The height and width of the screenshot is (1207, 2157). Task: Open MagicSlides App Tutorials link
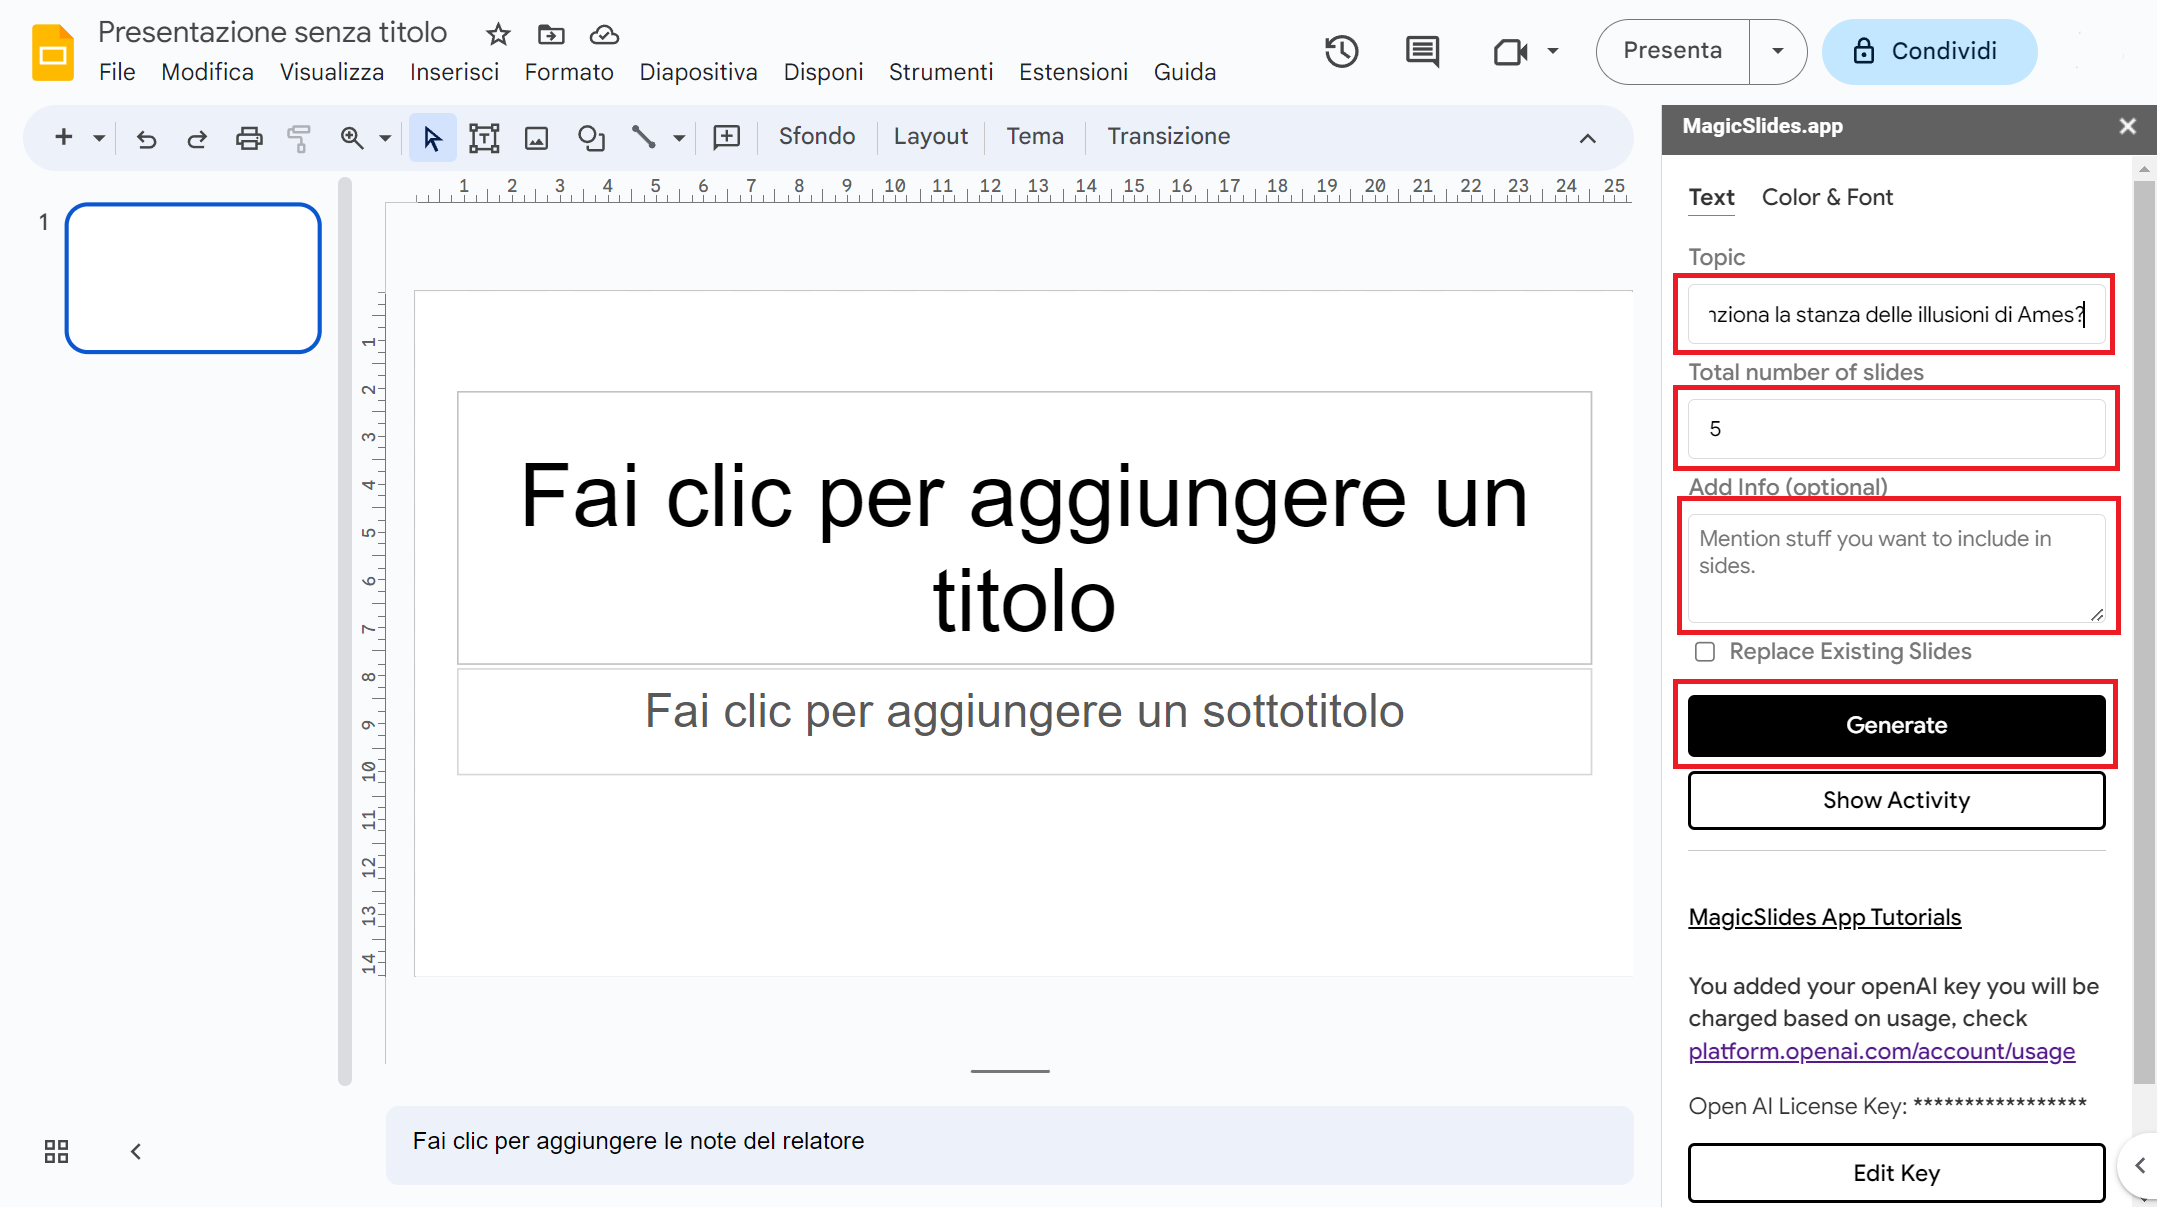1824,917
